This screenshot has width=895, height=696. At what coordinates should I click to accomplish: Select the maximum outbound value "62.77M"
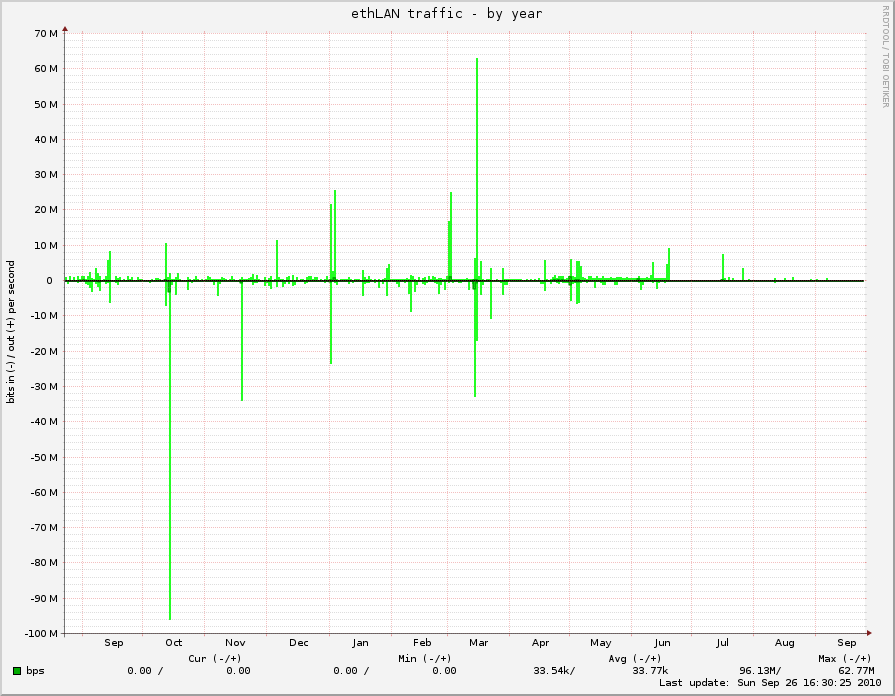pos(856,671)
